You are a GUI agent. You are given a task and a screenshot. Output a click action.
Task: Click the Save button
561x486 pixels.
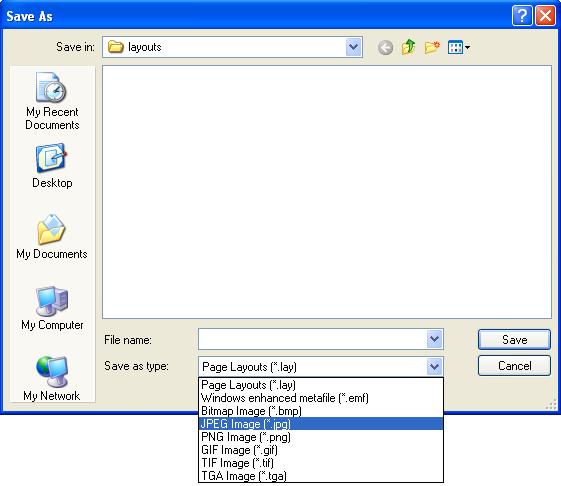point(514,339)
